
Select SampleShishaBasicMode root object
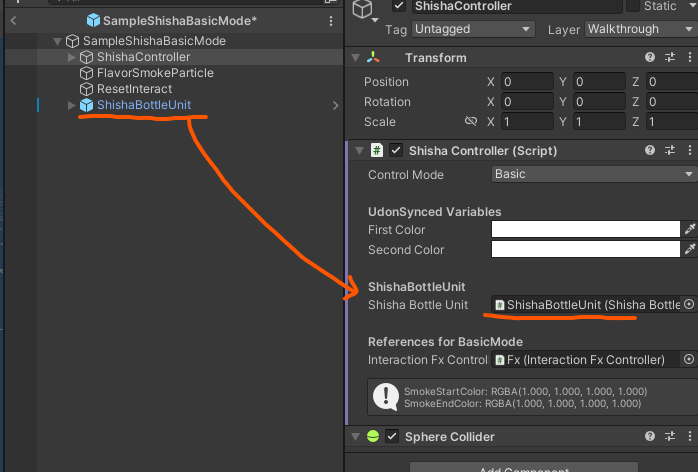coord(154,41)
